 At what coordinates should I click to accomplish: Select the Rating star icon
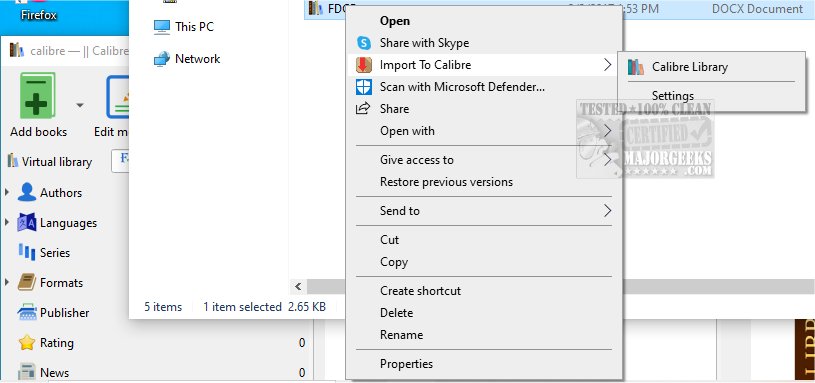[27, 342]
